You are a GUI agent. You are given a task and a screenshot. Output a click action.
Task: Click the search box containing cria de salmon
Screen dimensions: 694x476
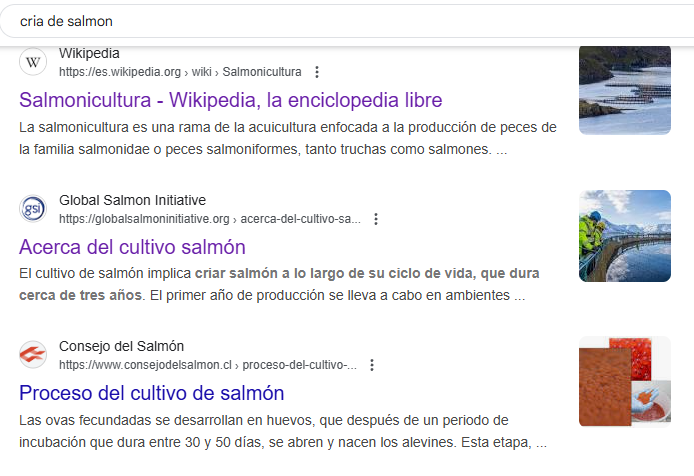(x=347, y=21)
